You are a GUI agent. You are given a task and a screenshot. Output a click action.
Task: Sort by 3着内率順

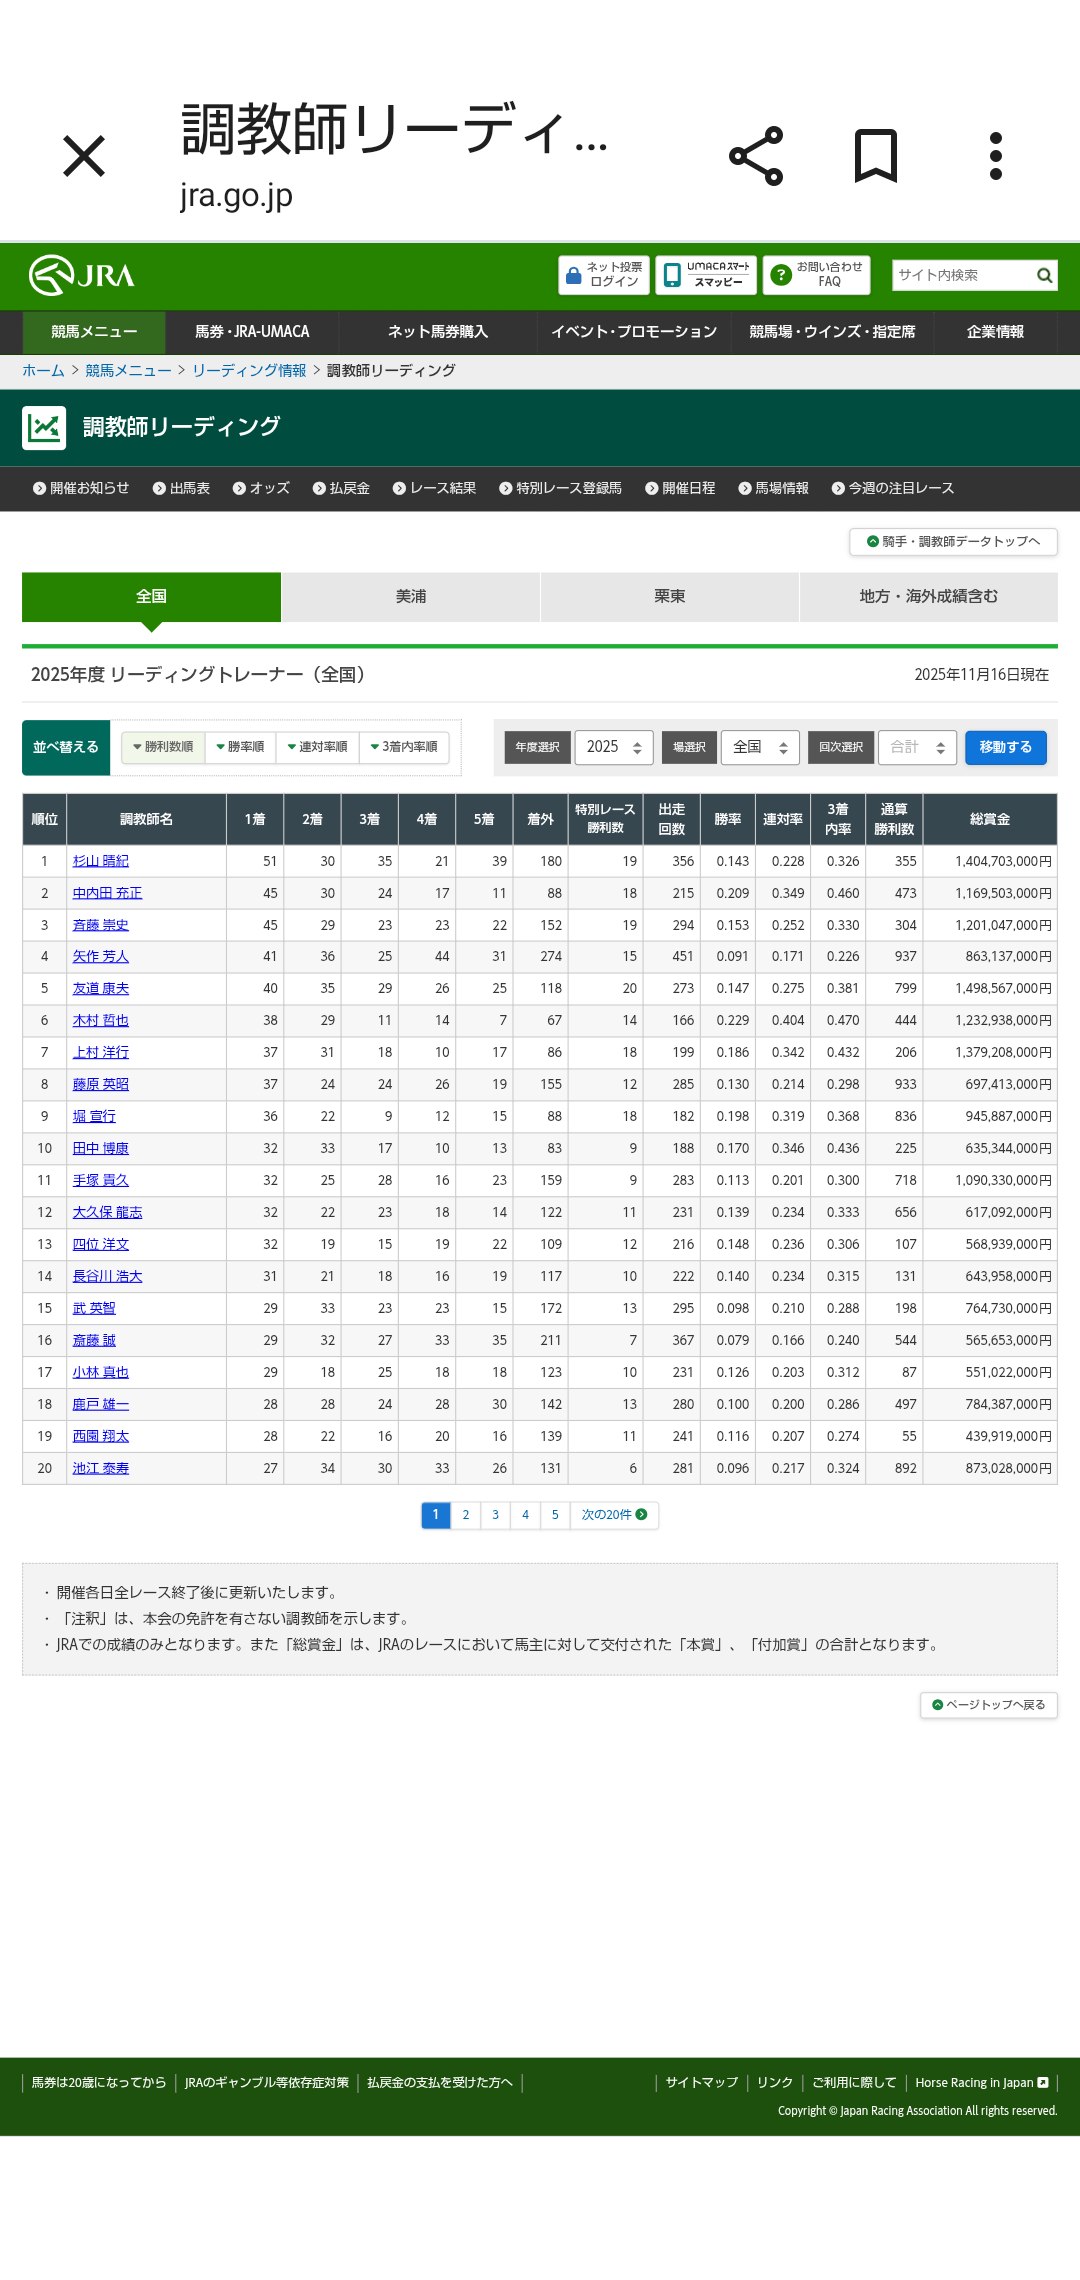[404, 747]
